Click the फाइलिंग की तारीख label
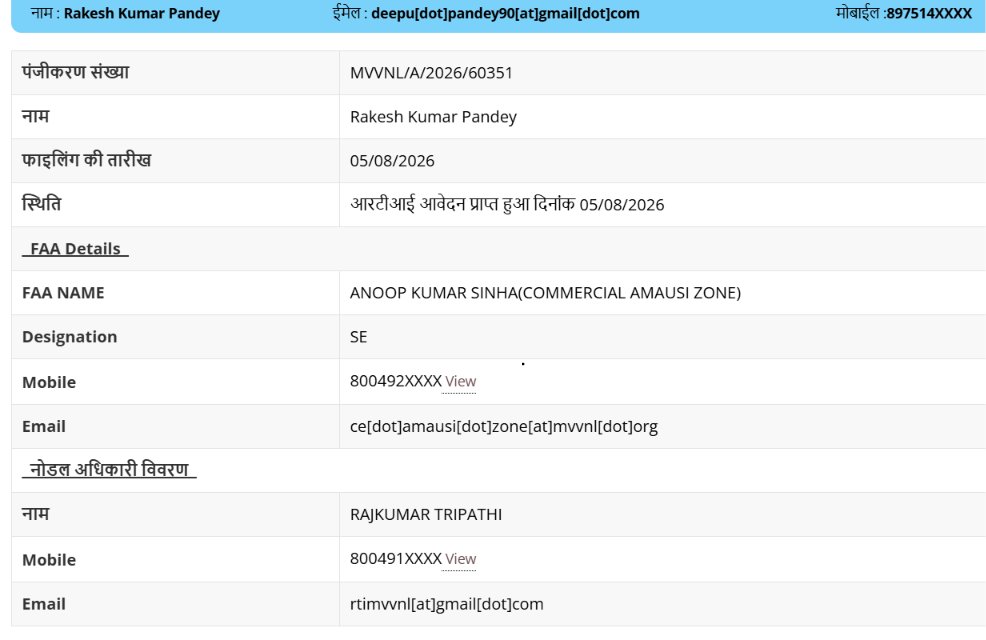Image resolution: width=986 pixels, height=640 pixels. point(87,160)
